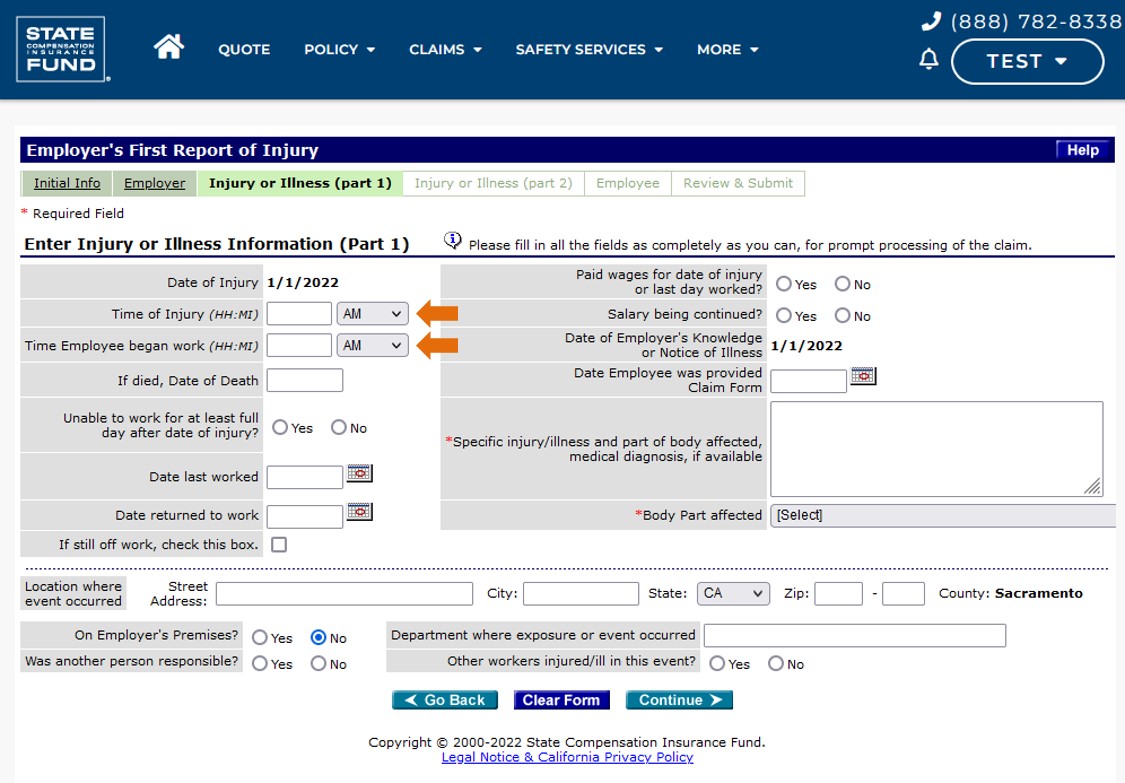Viewport: 1125px width, 783px height.
Task: Open the CLAIMS menu
Action: pos(445,49)
